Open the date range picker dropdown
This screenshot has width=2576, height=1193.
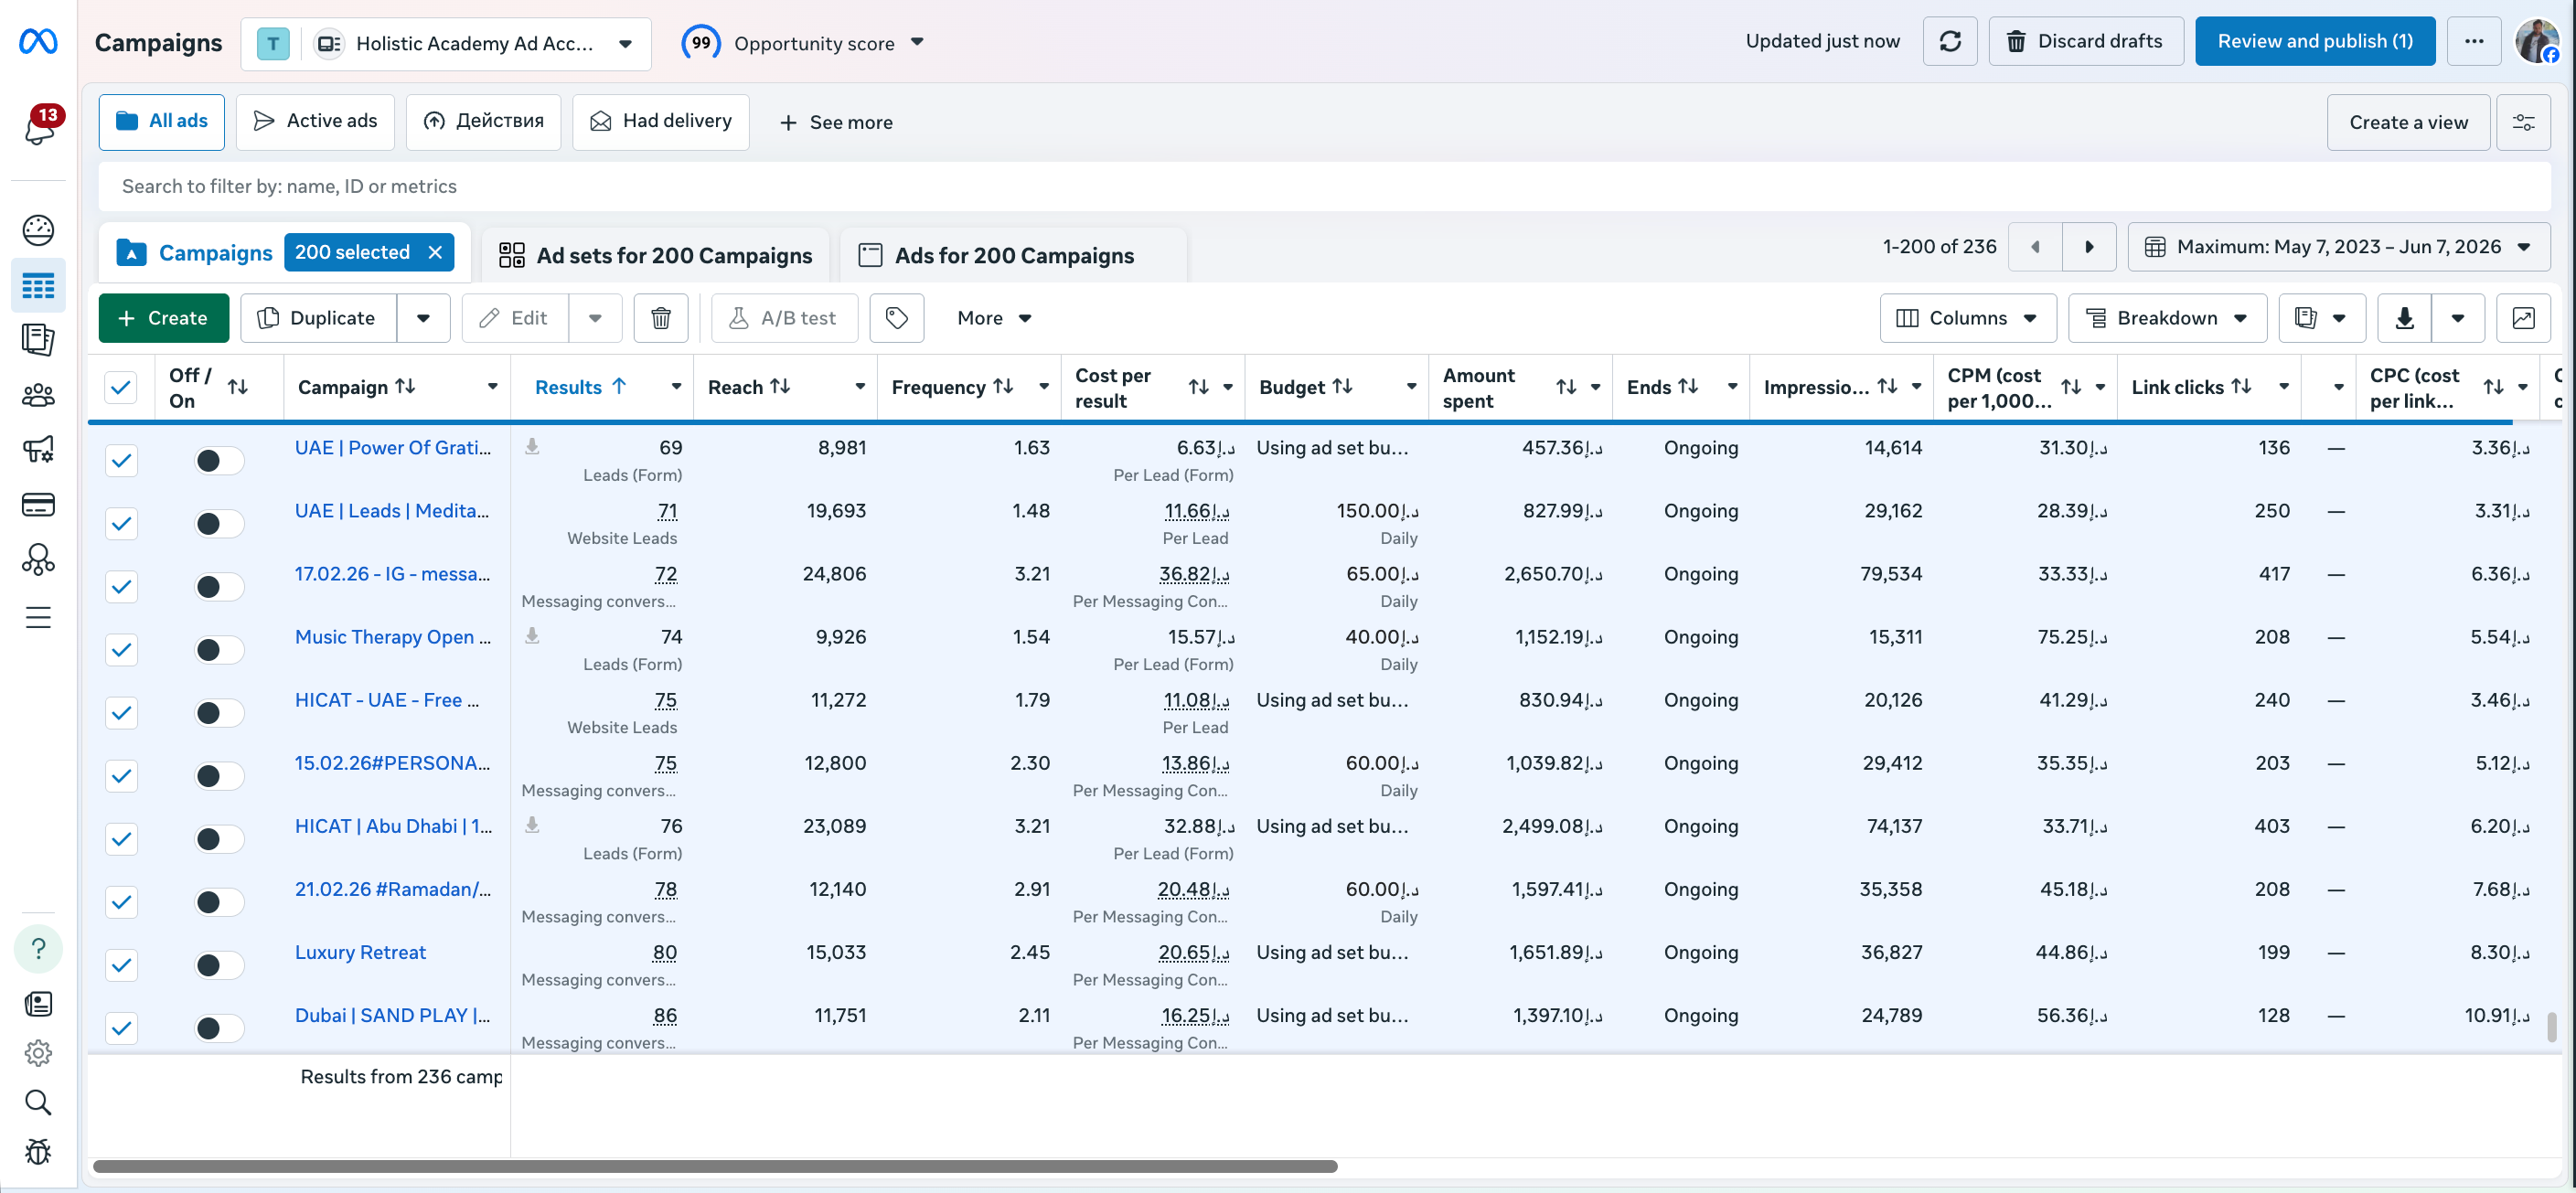click(2339, 247)
